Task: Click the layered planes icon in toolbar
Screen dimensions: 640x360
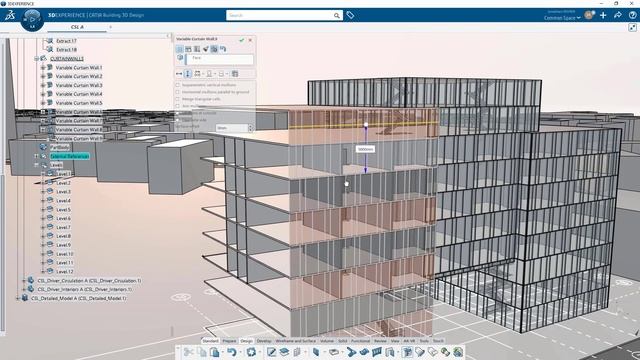Action: [284, 352]
